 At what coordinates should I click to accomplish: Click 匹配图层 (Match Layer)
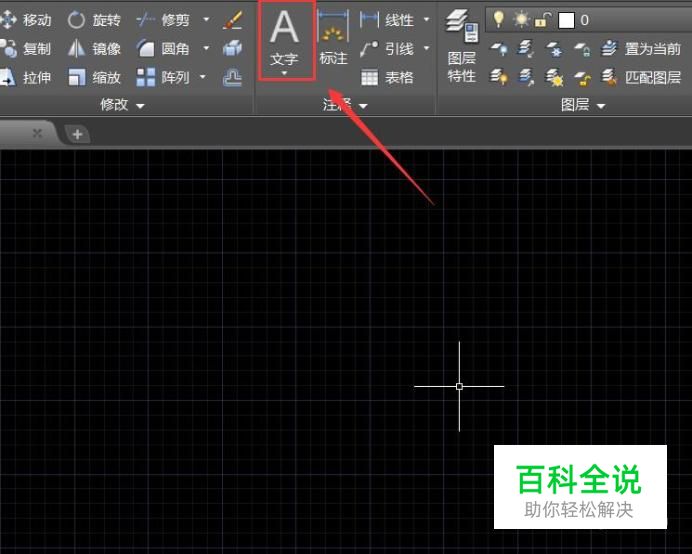[641, 78]
